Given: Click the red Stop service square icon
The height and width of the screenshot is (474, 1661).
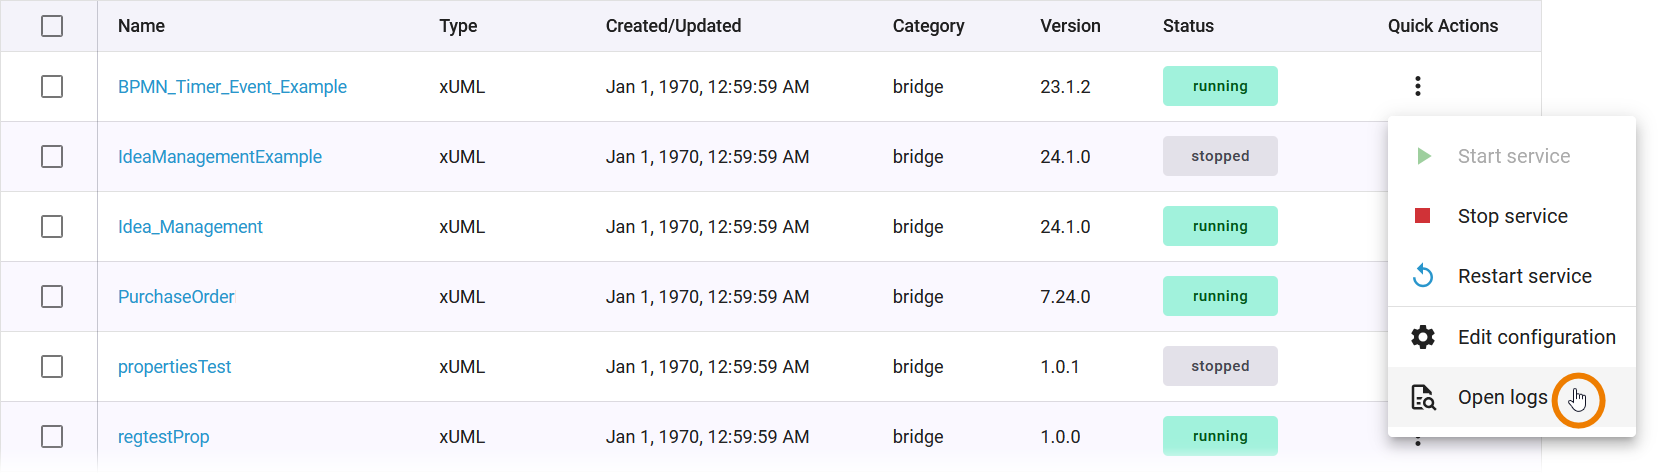Looking at the screenshot, I should (1422, 216).
